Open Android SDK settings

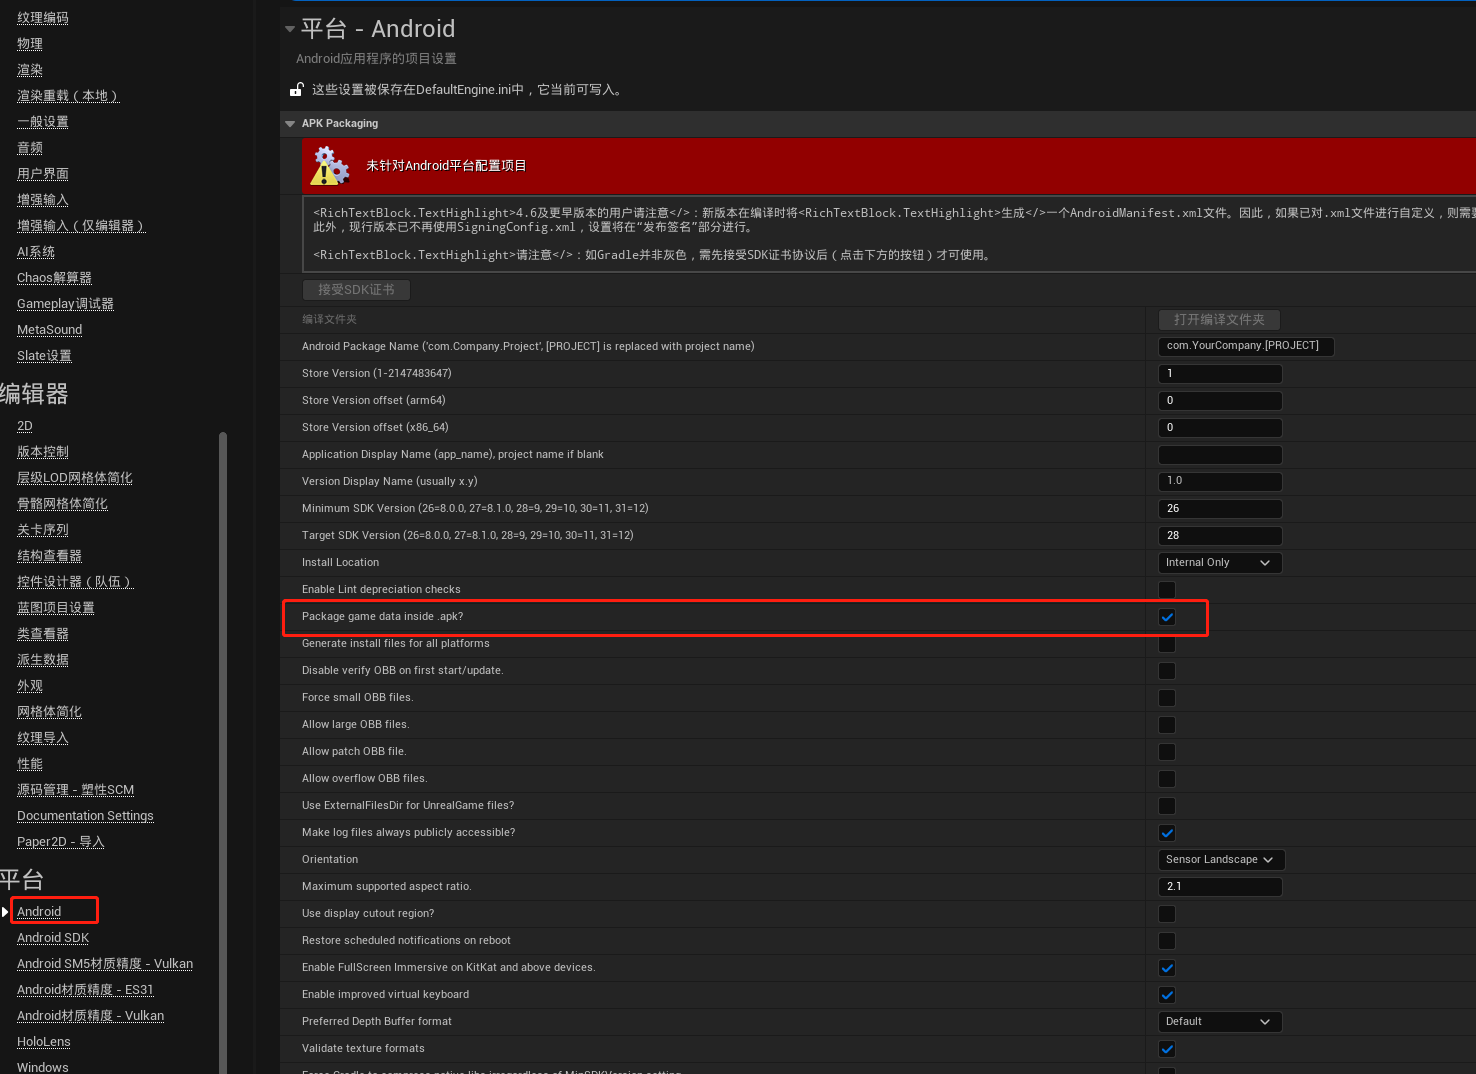point(53,937)
